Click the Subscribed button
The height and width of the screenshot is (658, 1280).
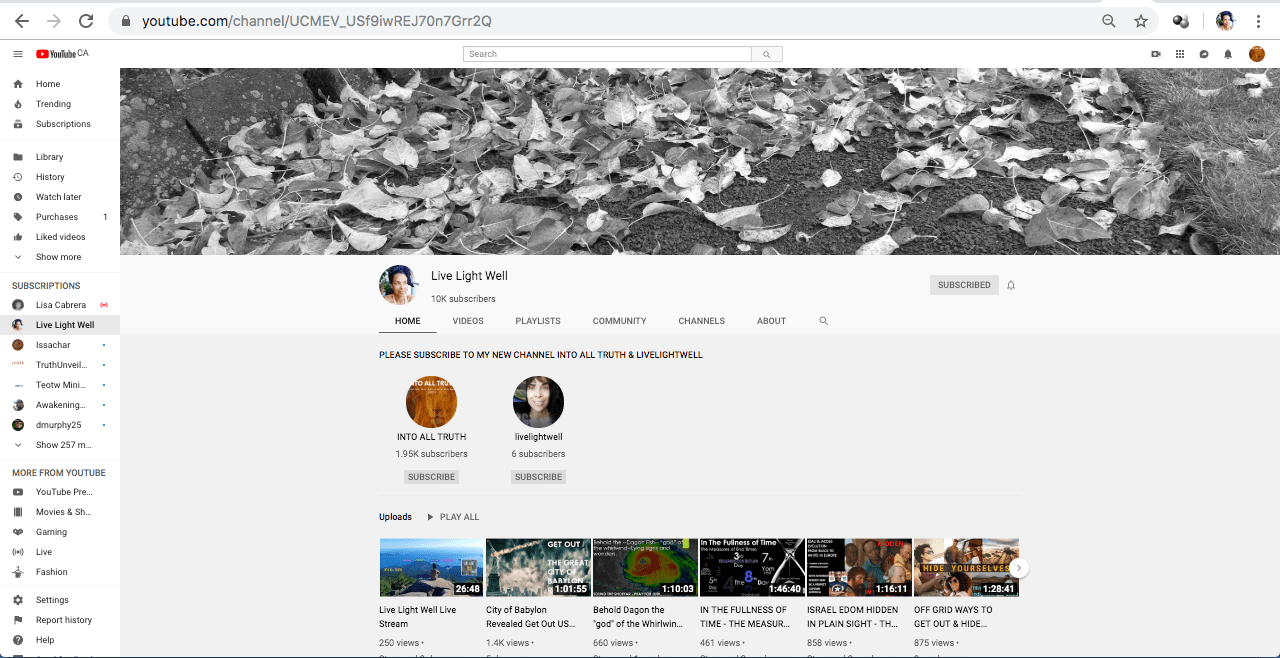tap(964, 285)
